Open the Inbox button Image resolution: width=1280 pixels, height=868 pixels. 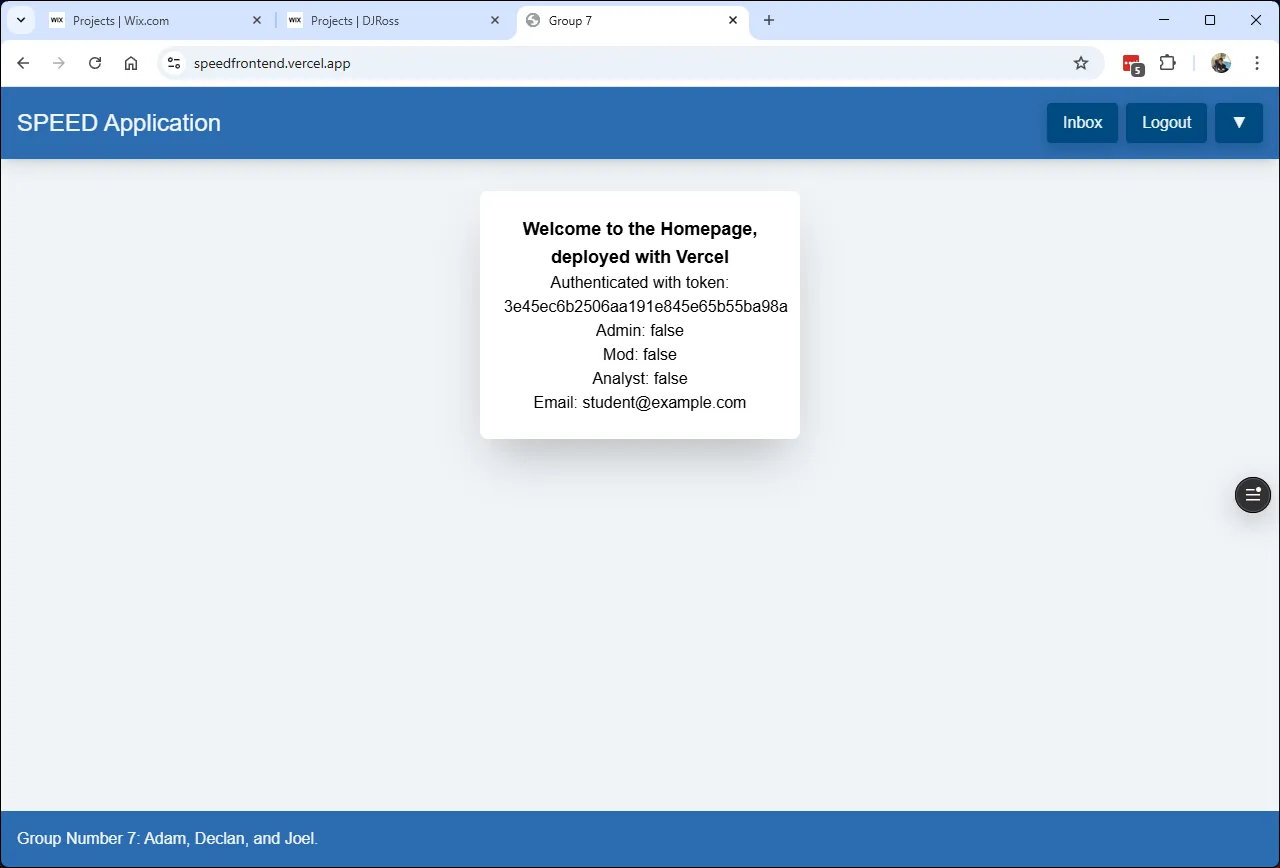[1082, 123]
